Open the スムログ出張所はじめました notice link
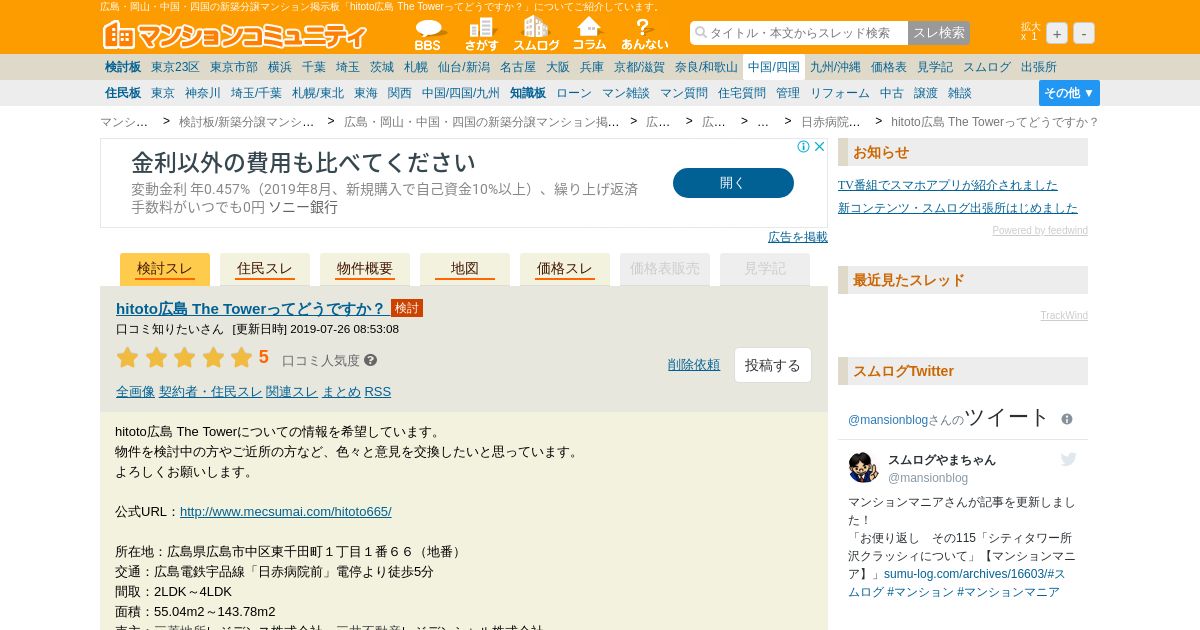This screenshot has height=630, width=1200. click(958, 208)
